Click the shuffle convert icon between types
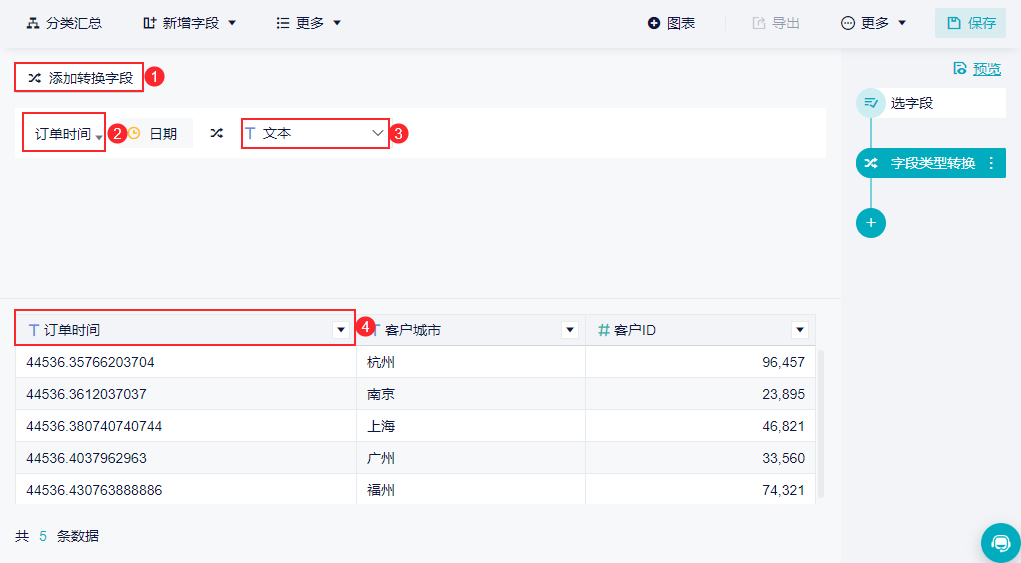Image resolution: width=1021 pixels, height=563 pixels. (217, 133)
